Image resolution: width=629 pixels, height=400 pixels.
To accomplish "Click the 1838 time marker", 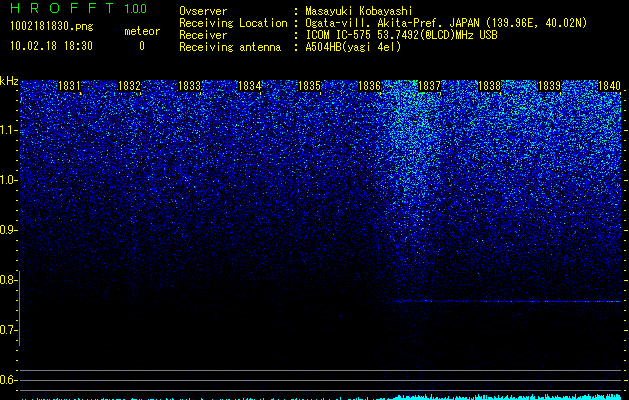I will pos(489,86).
